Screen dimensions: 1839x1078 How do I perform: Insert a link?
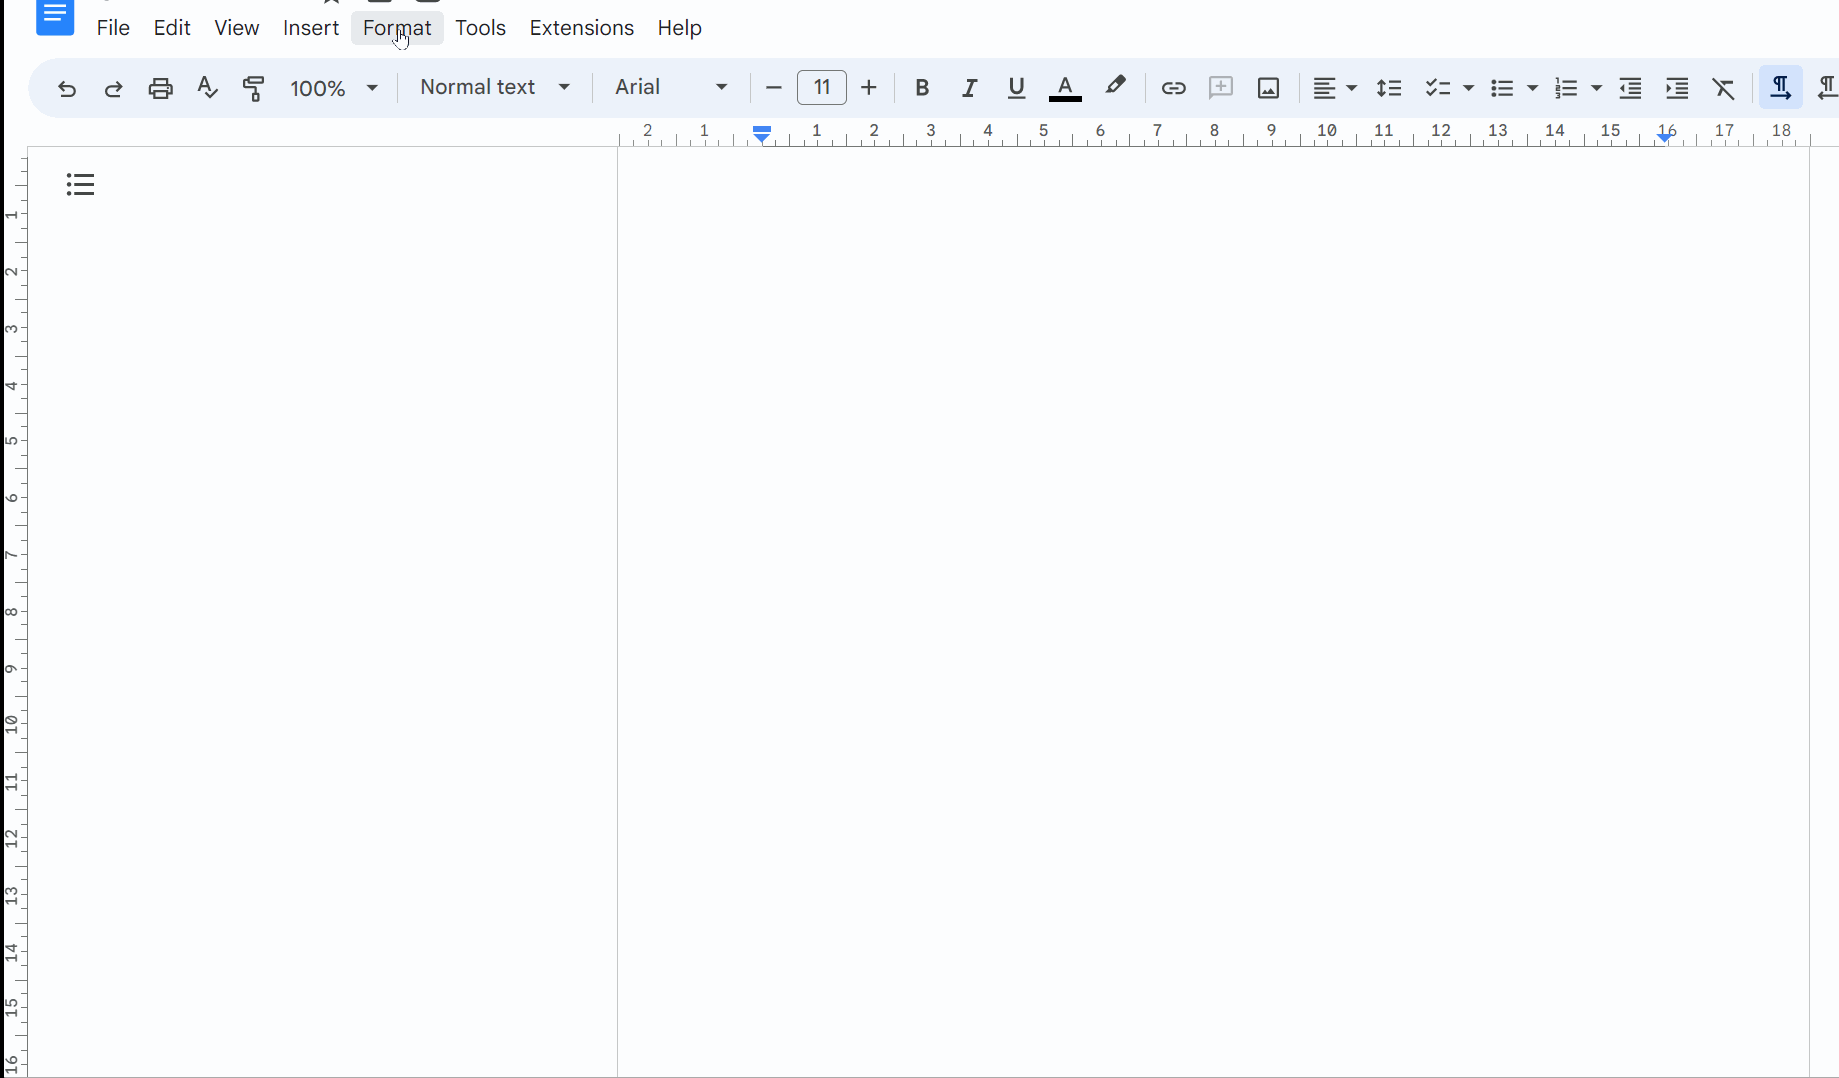coord(1173,88)
